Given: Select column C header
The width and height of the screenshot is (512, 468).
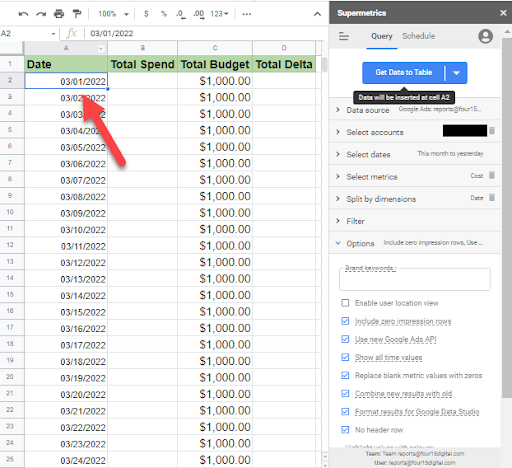Looking at the screenshot, I should click(215, 48).
